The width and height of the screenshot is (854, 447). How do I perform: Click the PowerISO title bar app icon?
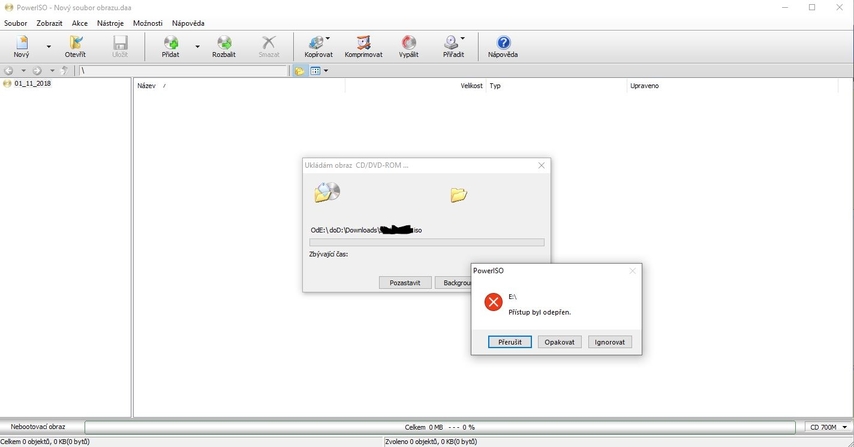(9, 8)
